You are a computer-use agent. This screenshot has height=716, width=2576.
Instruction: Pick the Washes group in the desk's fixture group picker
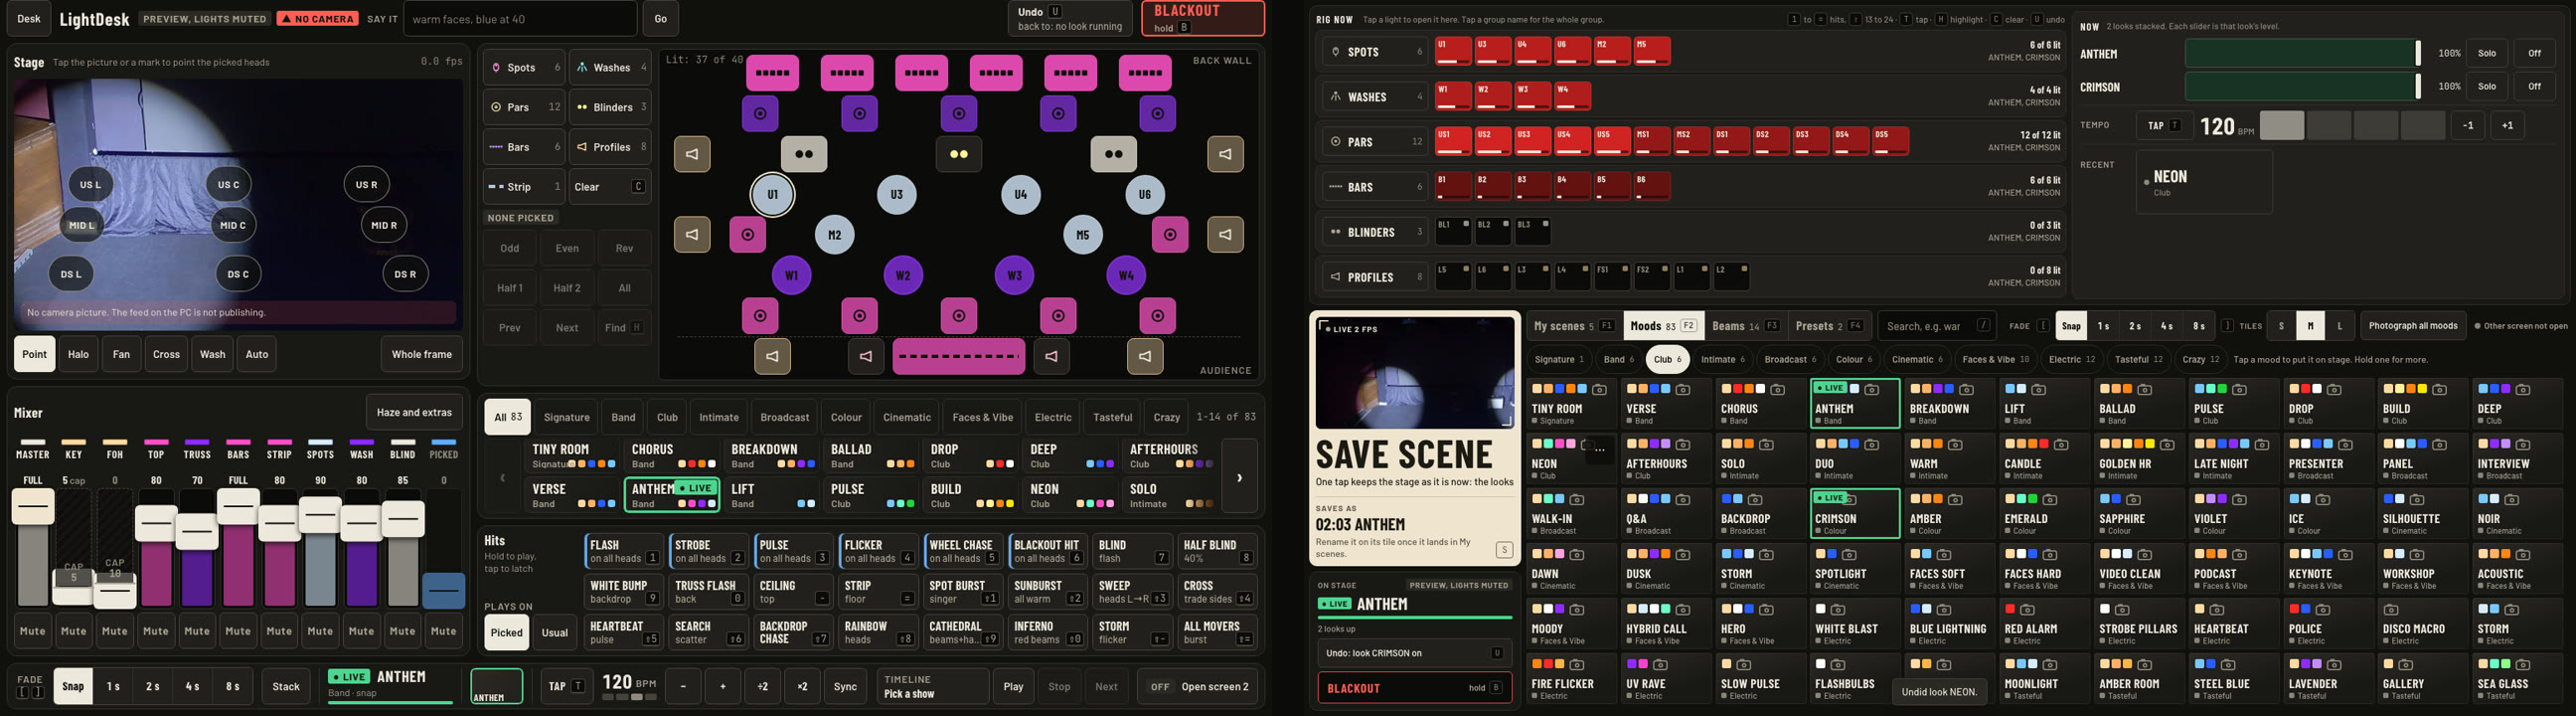[x=610, y=67]
